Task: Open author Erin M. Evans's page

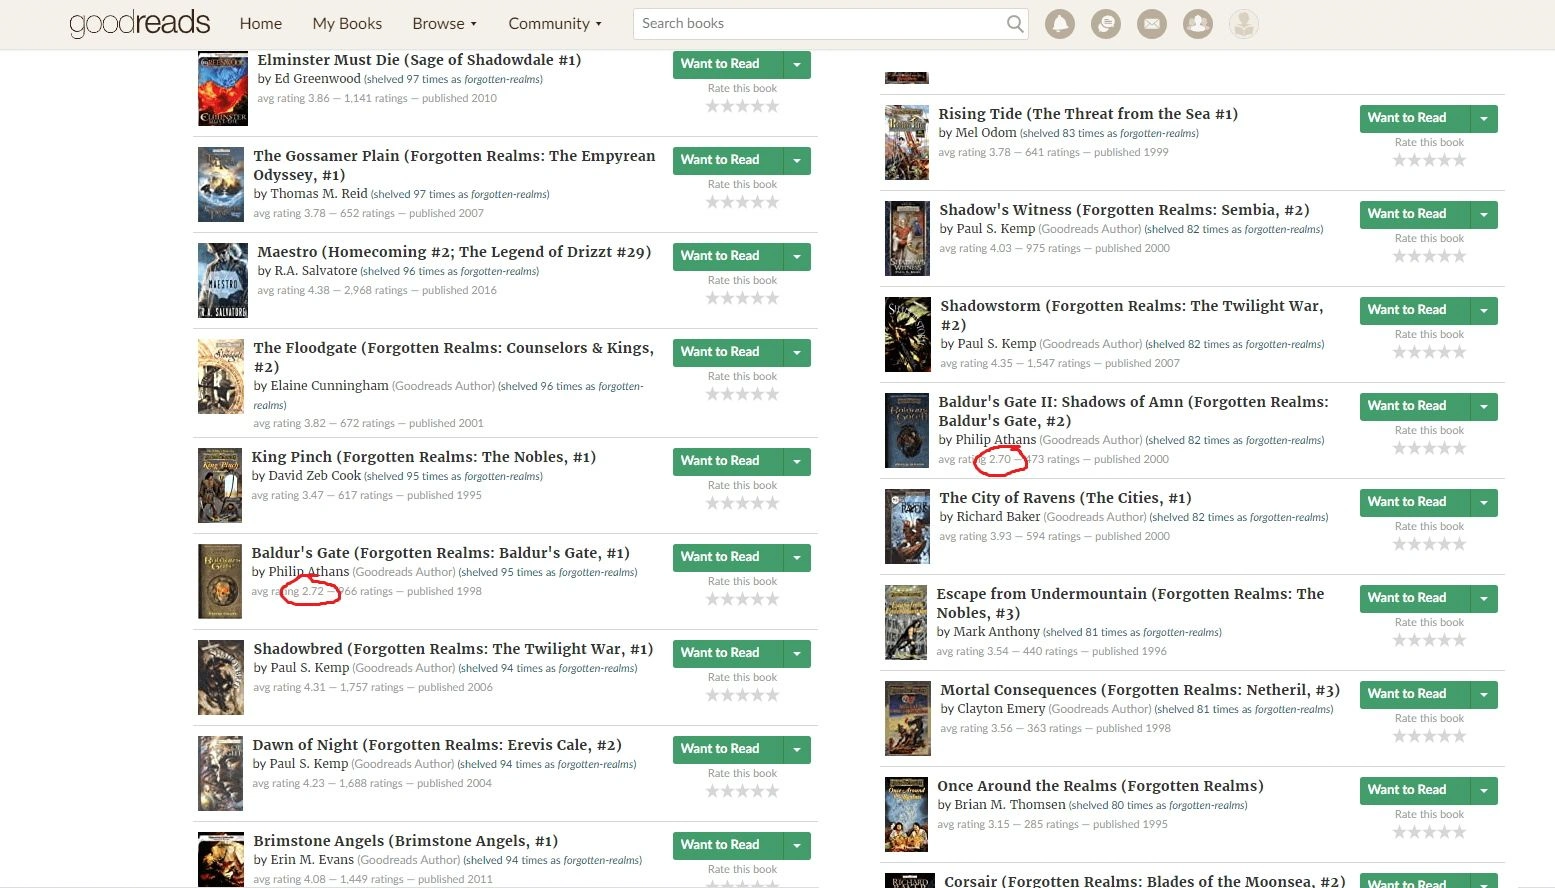Action: 312,860
